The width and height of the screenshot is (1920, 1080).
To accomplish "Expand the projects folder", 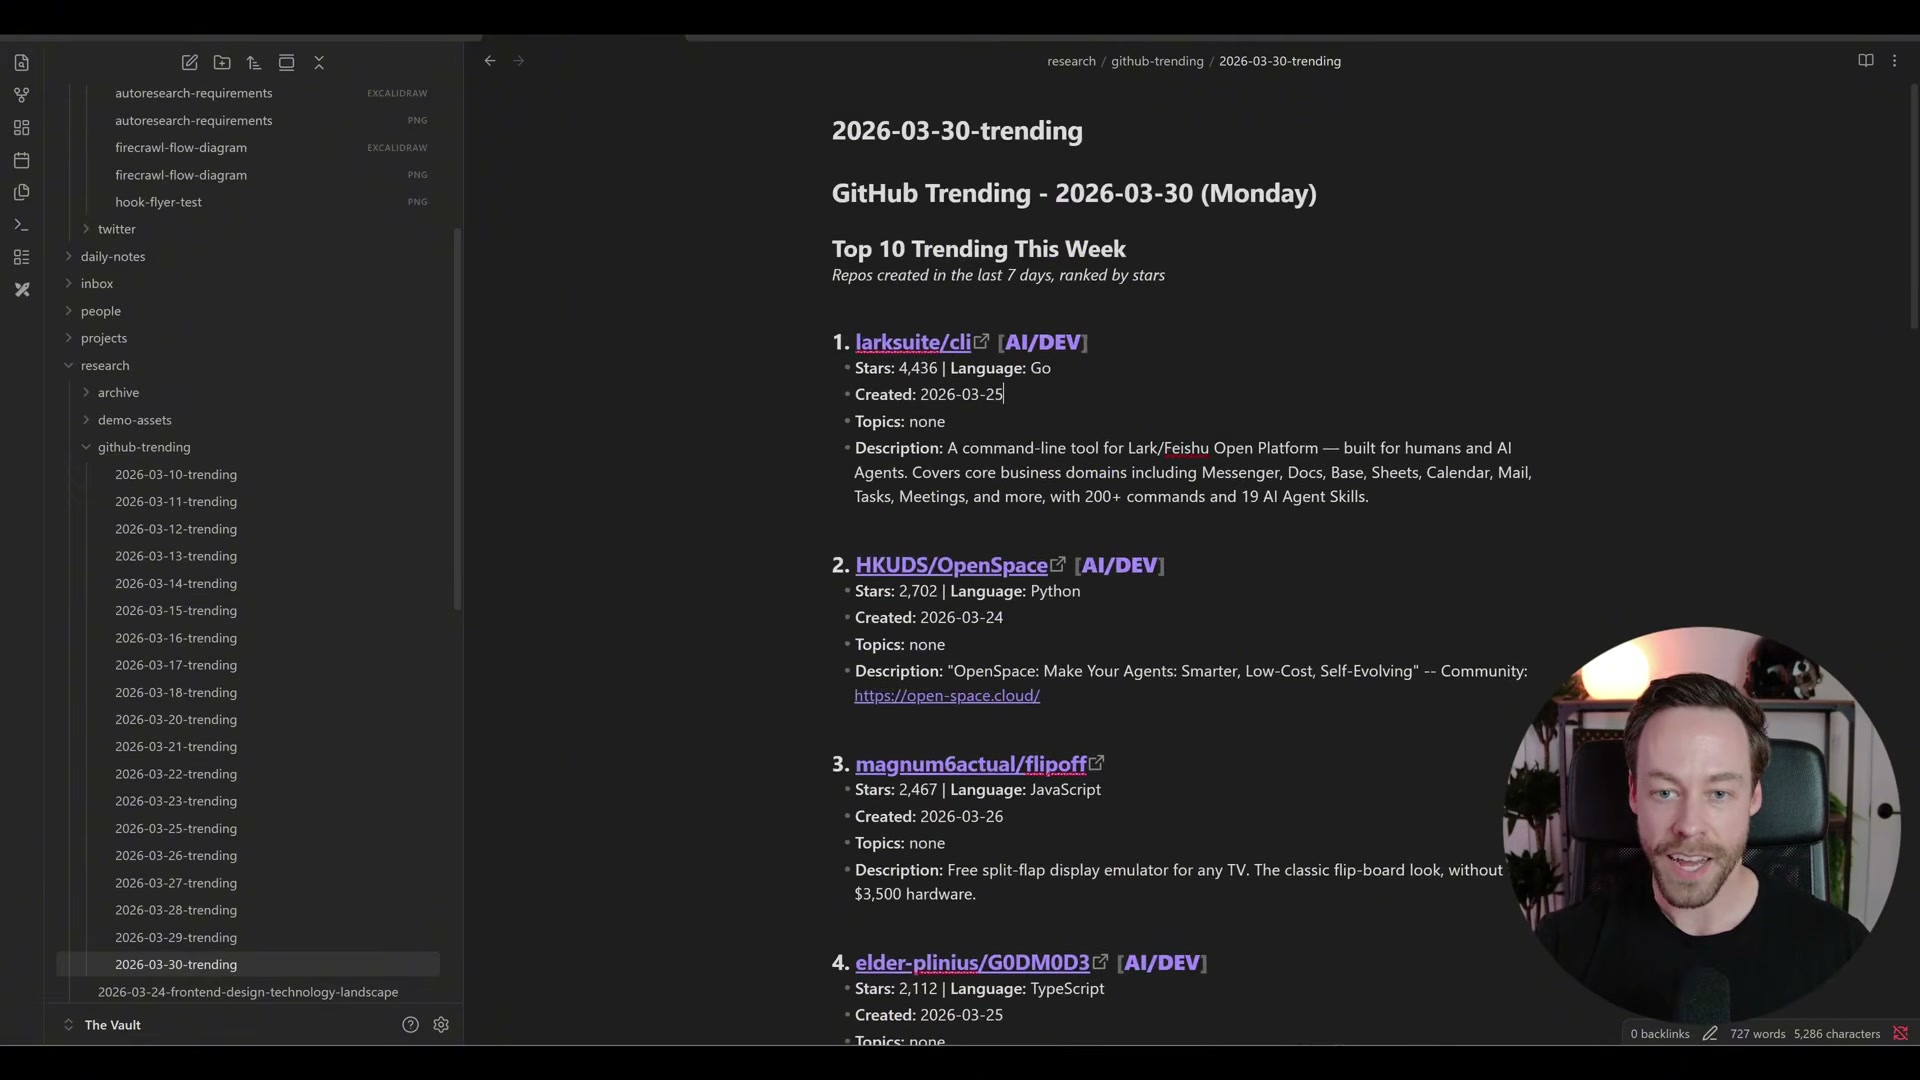I will (69, 338).
